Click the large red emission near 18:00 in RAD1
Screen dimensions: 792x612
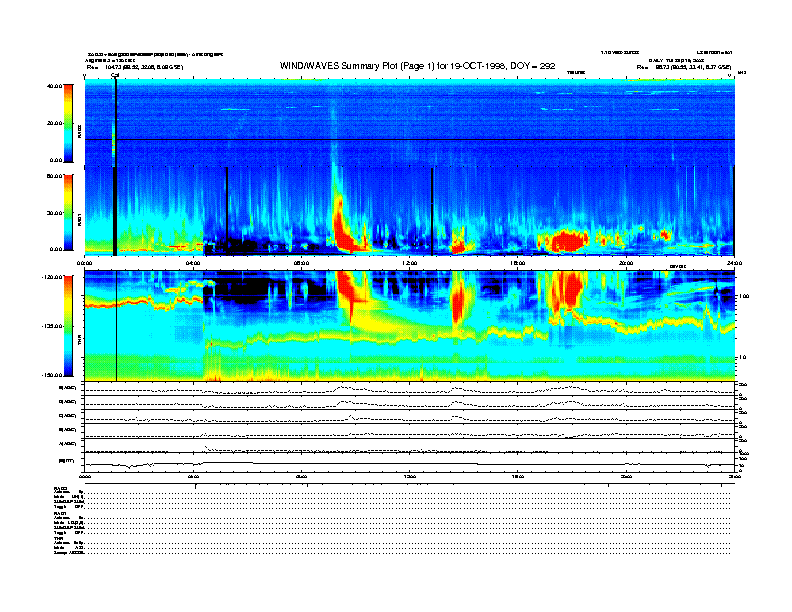pyautogui.click(x=568, y=240)
